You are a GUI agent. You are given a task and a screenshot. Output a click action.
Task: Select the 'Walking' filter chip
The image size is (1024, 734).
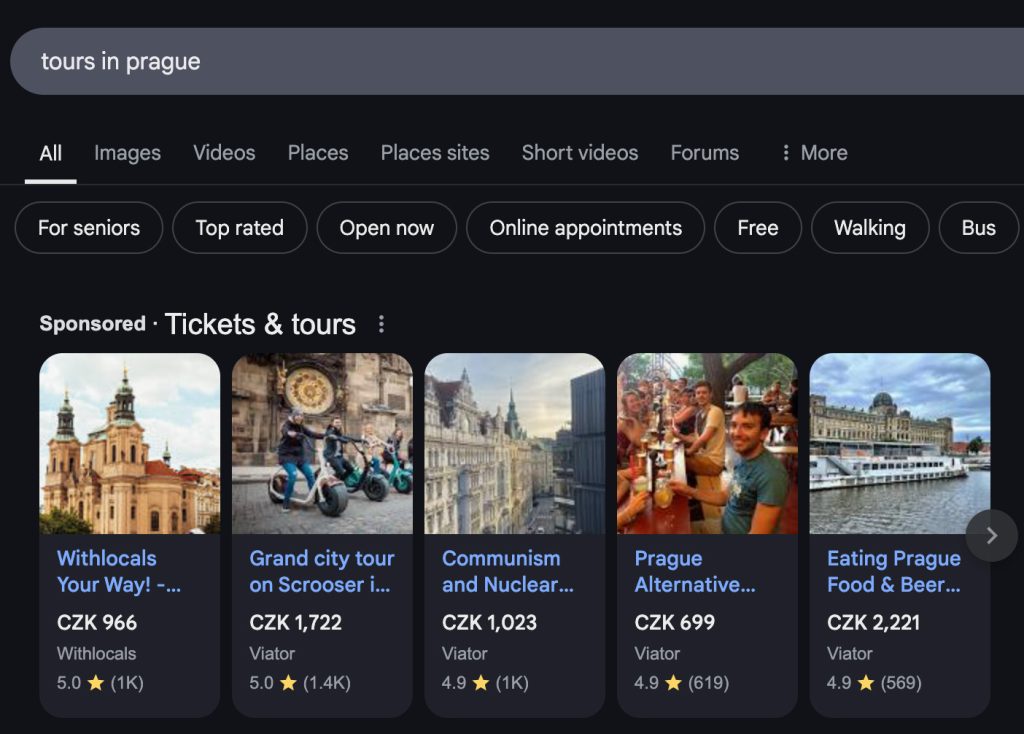tap(870, 228)
